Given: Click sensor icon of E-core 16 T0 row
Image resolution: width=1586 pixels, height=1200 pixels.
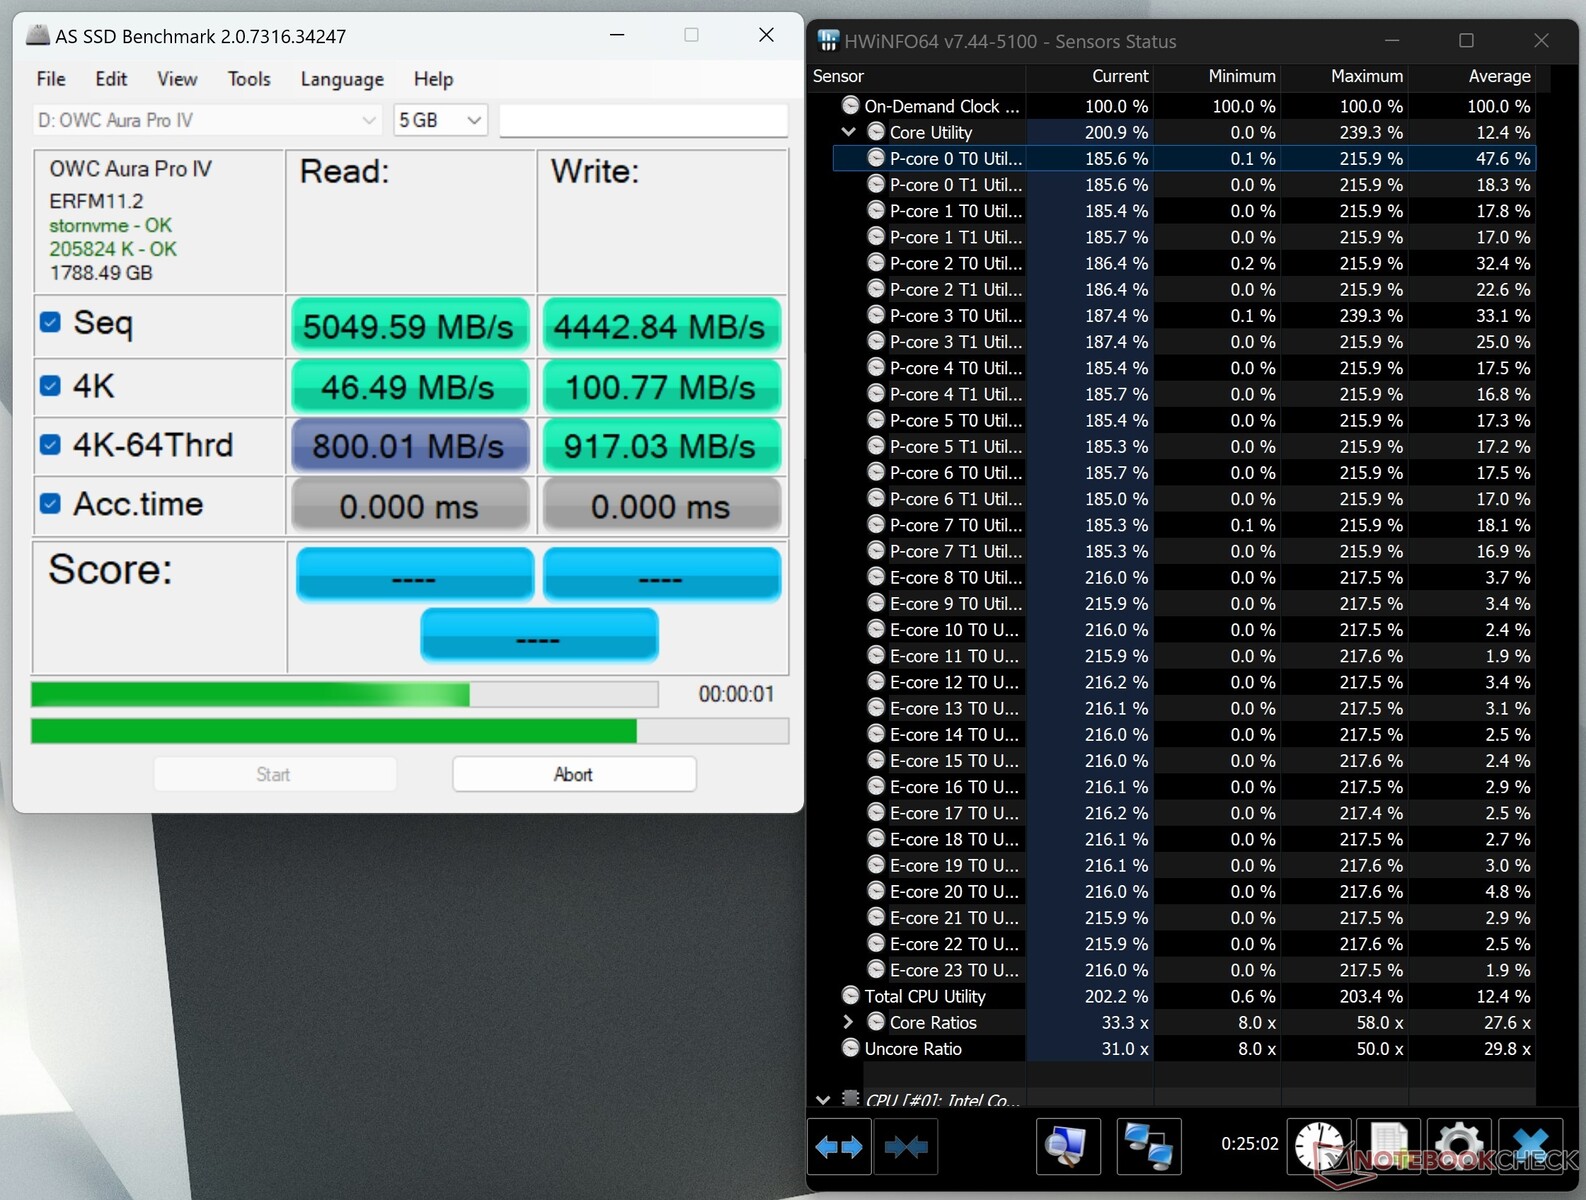Looking at the screenshot, I should click(x=876, y=787).
